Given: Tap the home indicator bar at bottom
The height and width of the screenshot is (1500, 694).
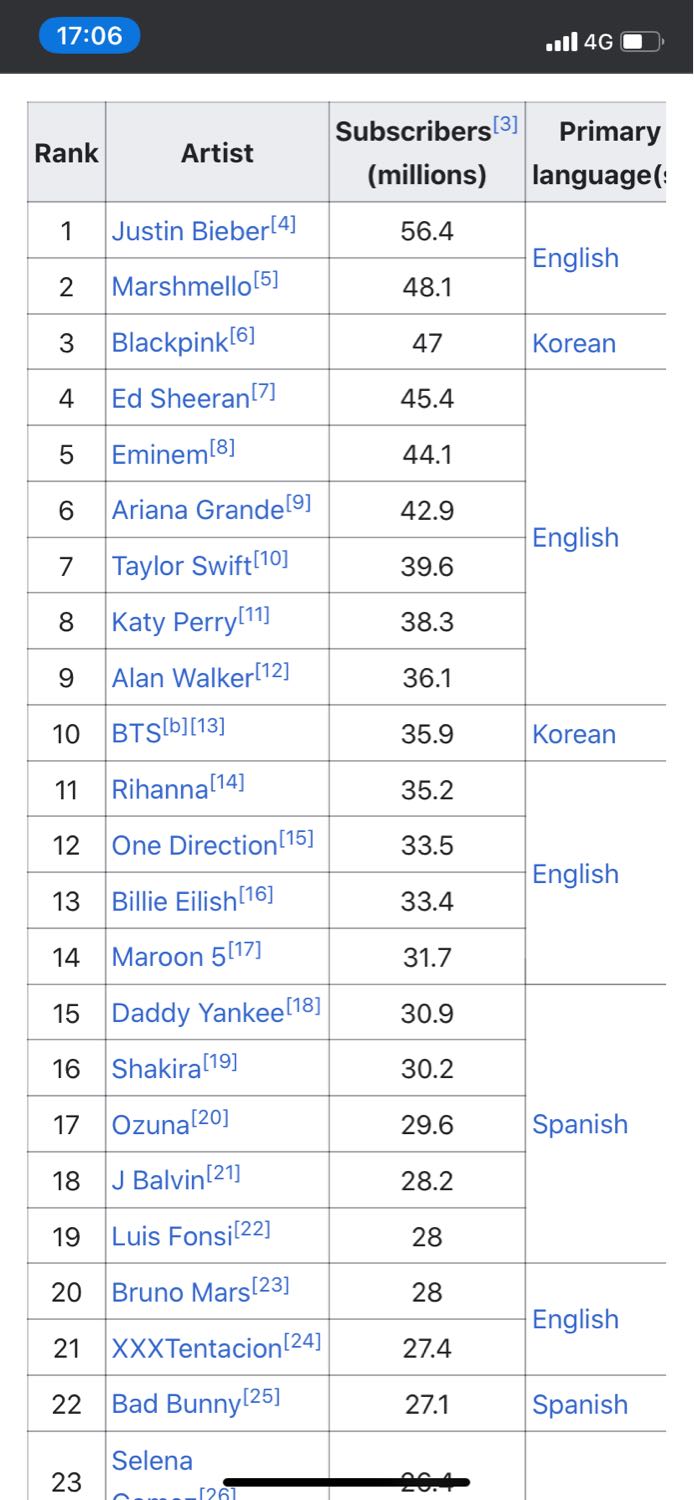Looking at the screenshot, I should click(x=346, y=1482).
